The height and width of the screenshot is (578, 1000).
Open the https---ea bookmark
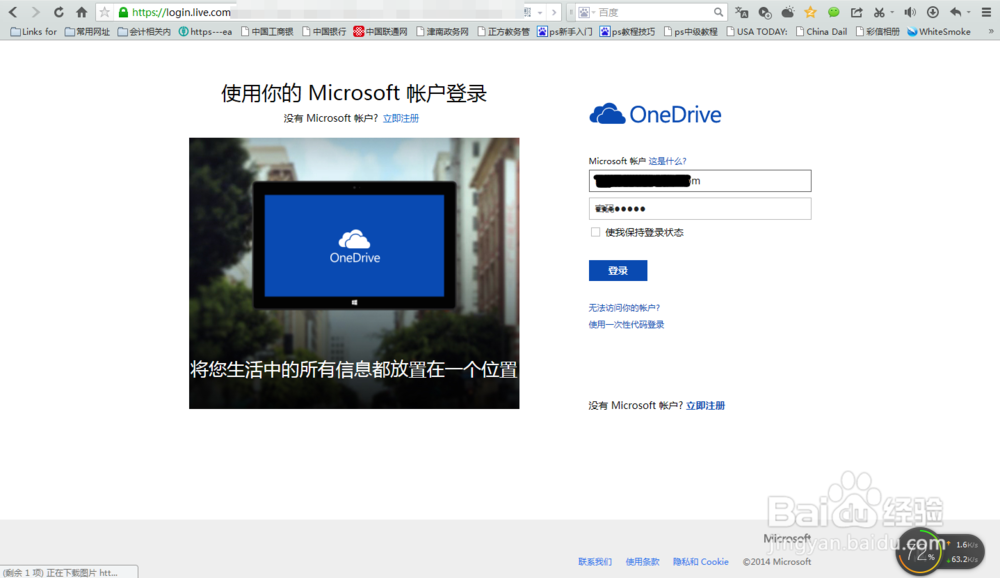pyautogui.click(x=205, y=31)
